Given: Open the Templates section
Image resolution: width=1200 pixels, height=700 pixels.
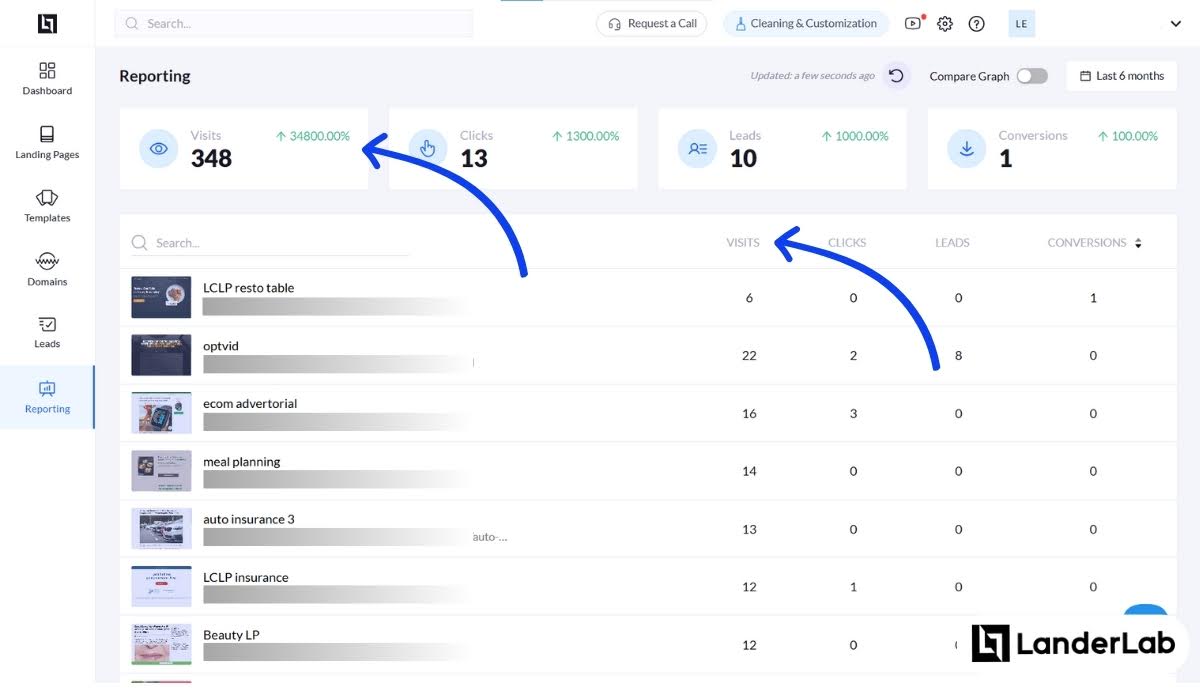Looking at the screenshot, I should click(47, 205).
